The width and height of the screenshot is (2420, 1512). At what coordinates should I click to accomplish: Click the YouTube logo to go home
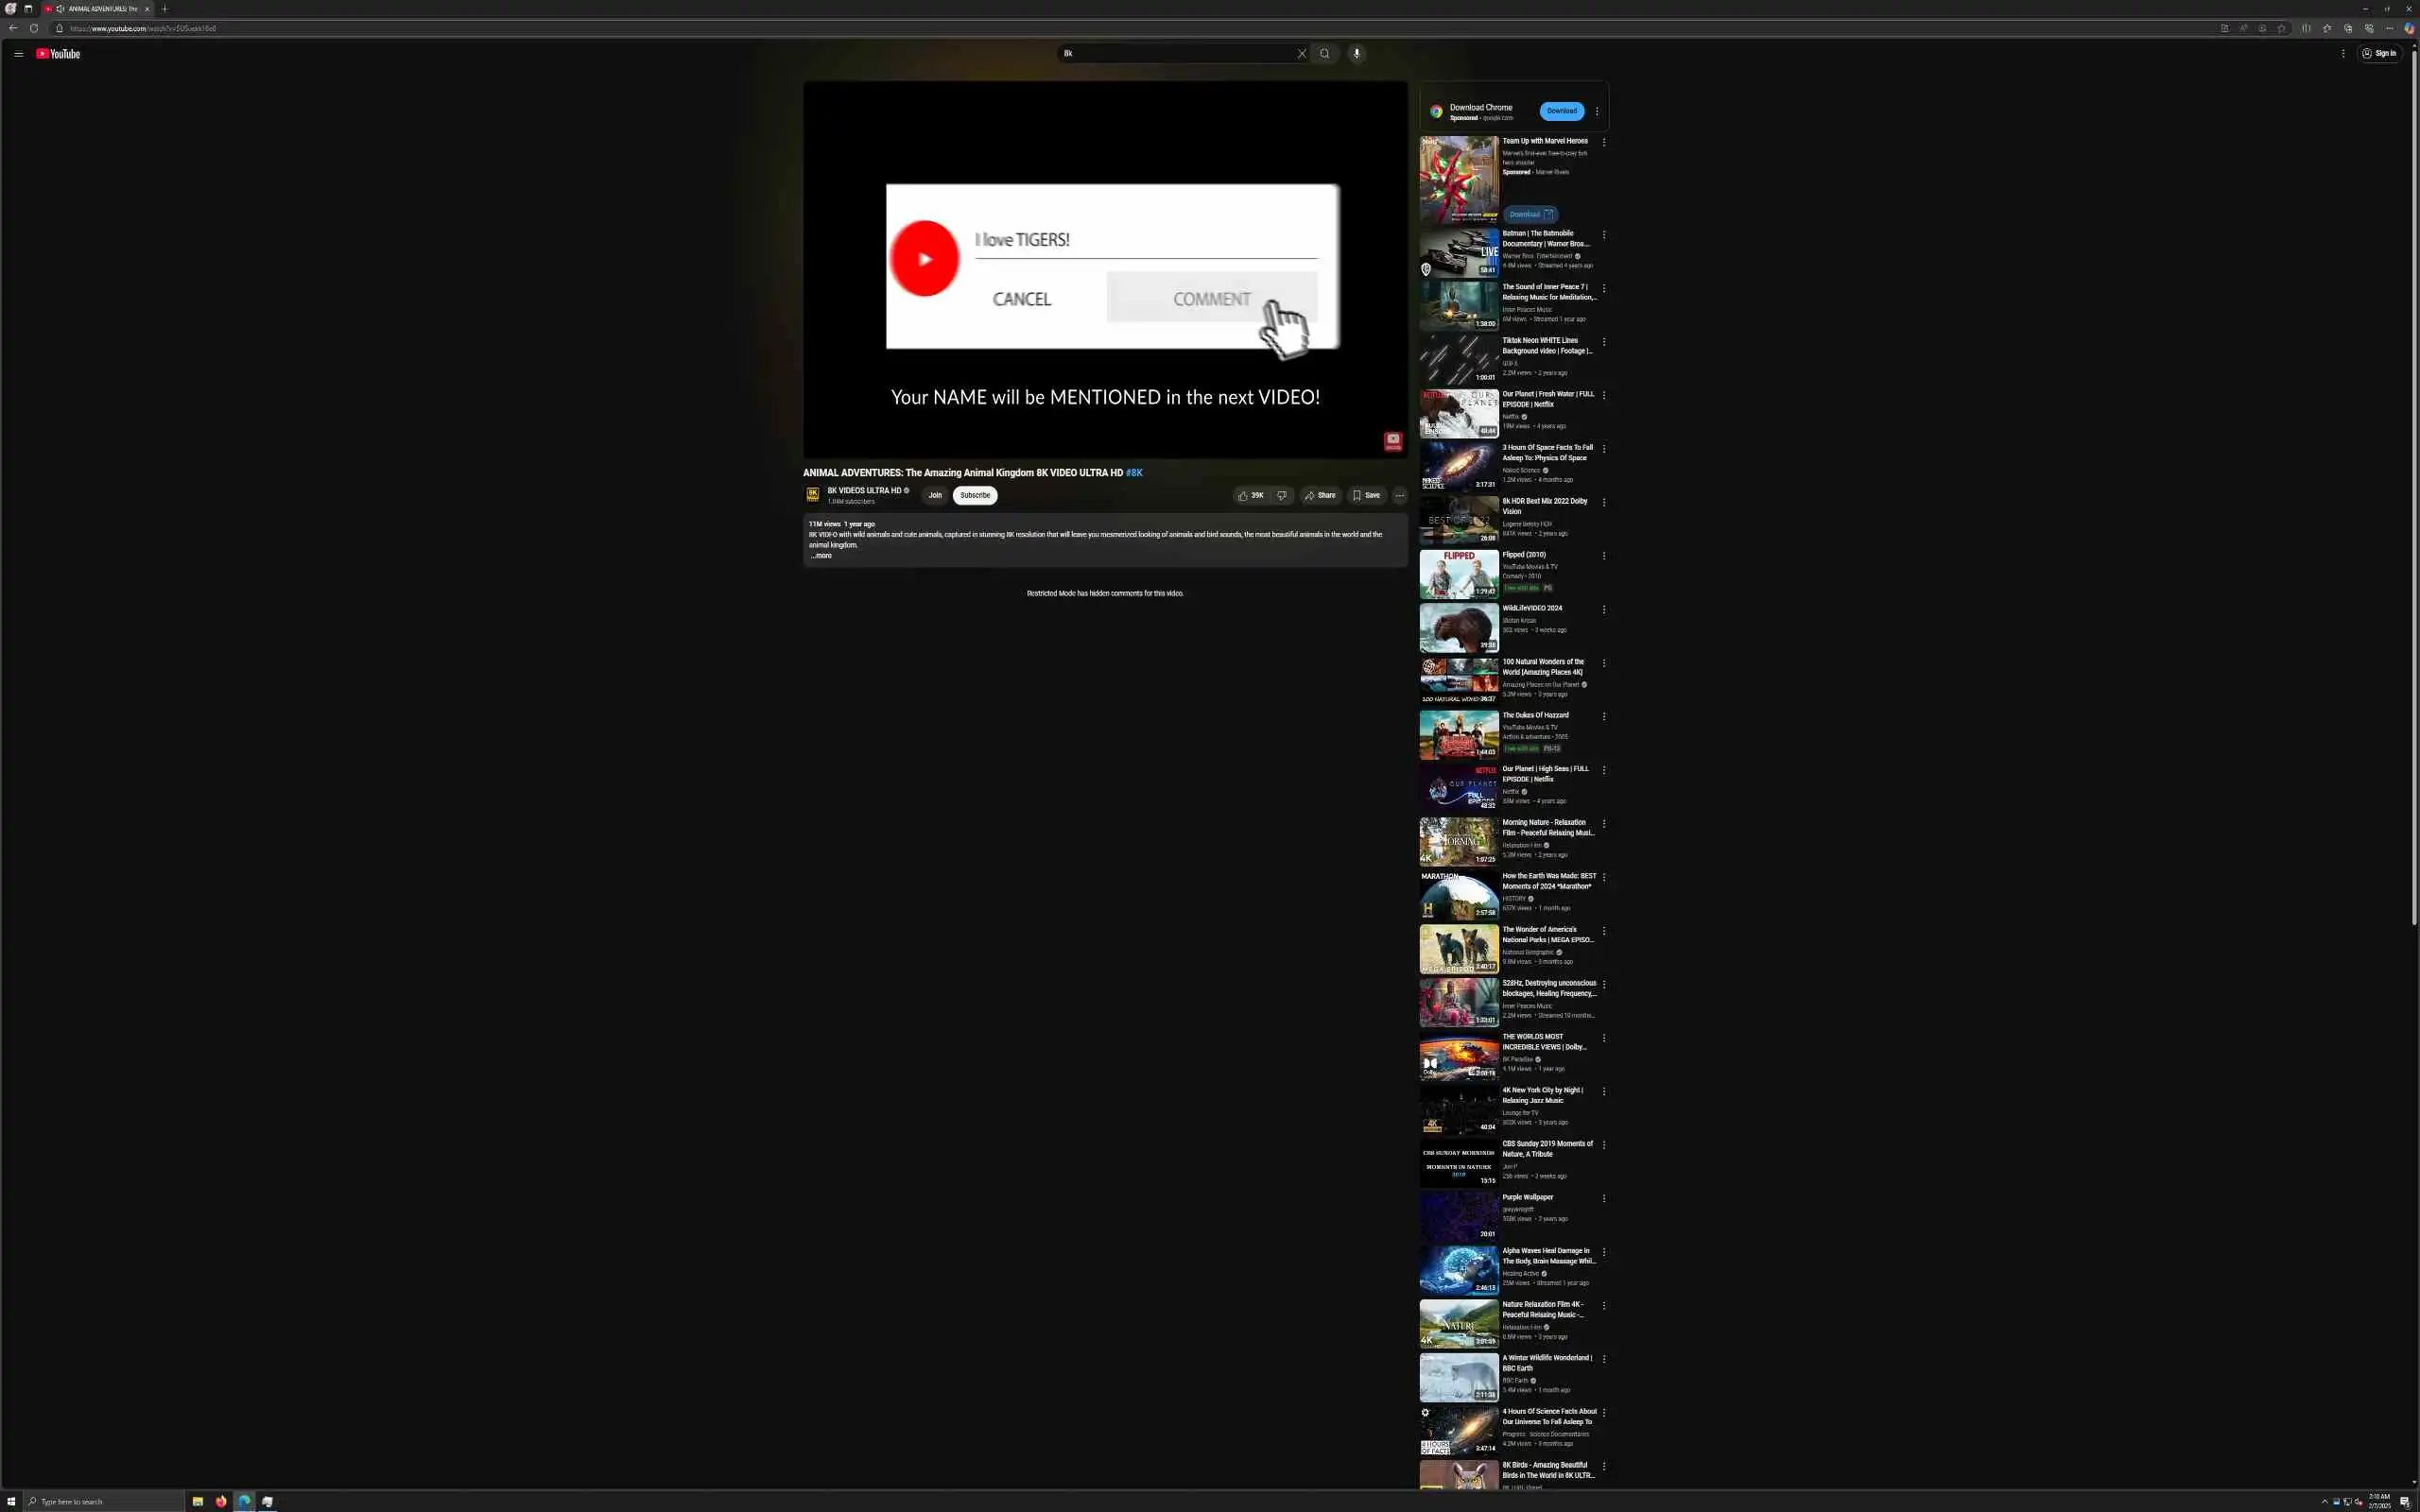click(59, 54)
